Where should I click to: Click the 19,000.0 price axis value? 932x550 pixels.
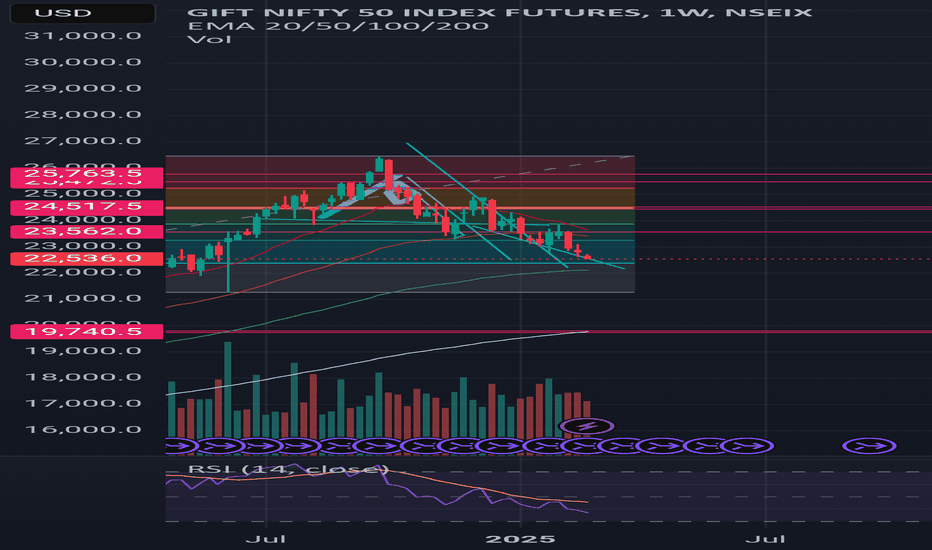coord(83,351)
